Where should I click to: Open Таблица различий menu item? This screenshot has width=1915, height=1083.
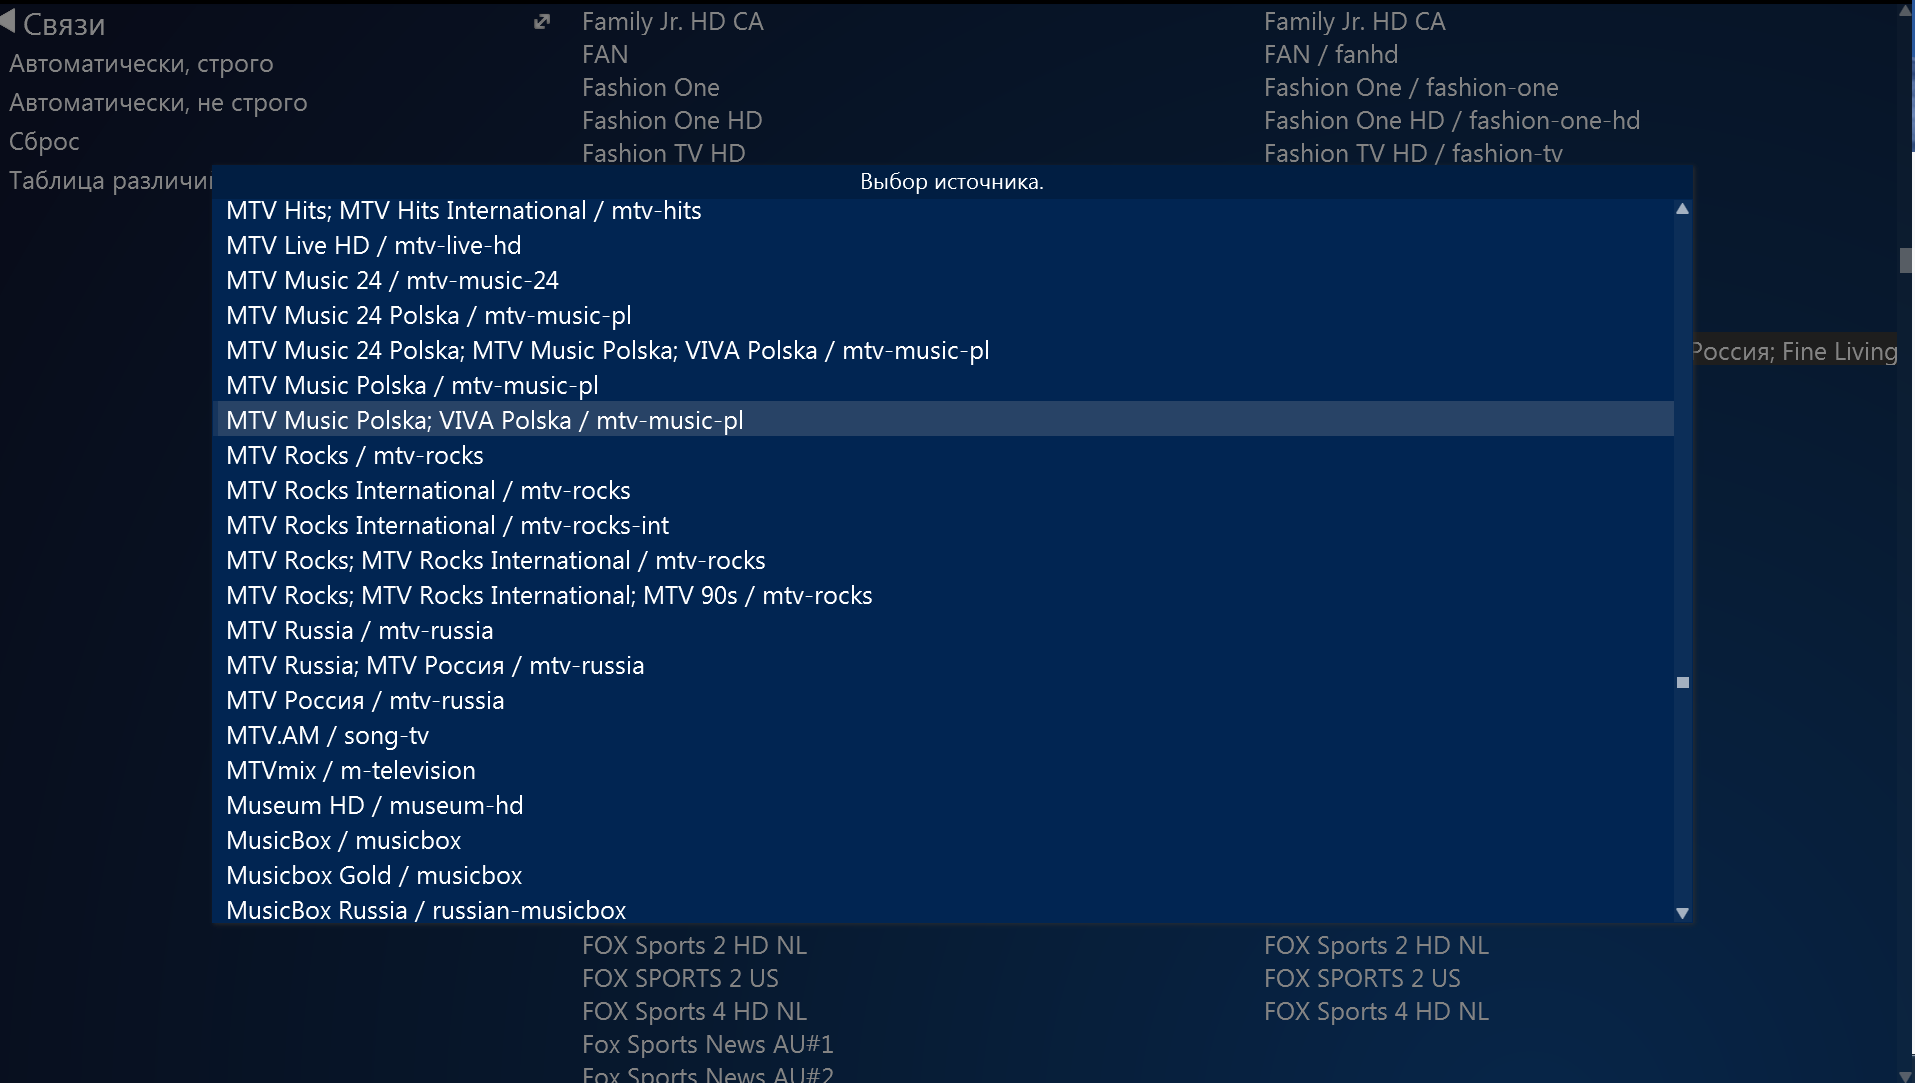pyautogui.click(x=110, y=180)
